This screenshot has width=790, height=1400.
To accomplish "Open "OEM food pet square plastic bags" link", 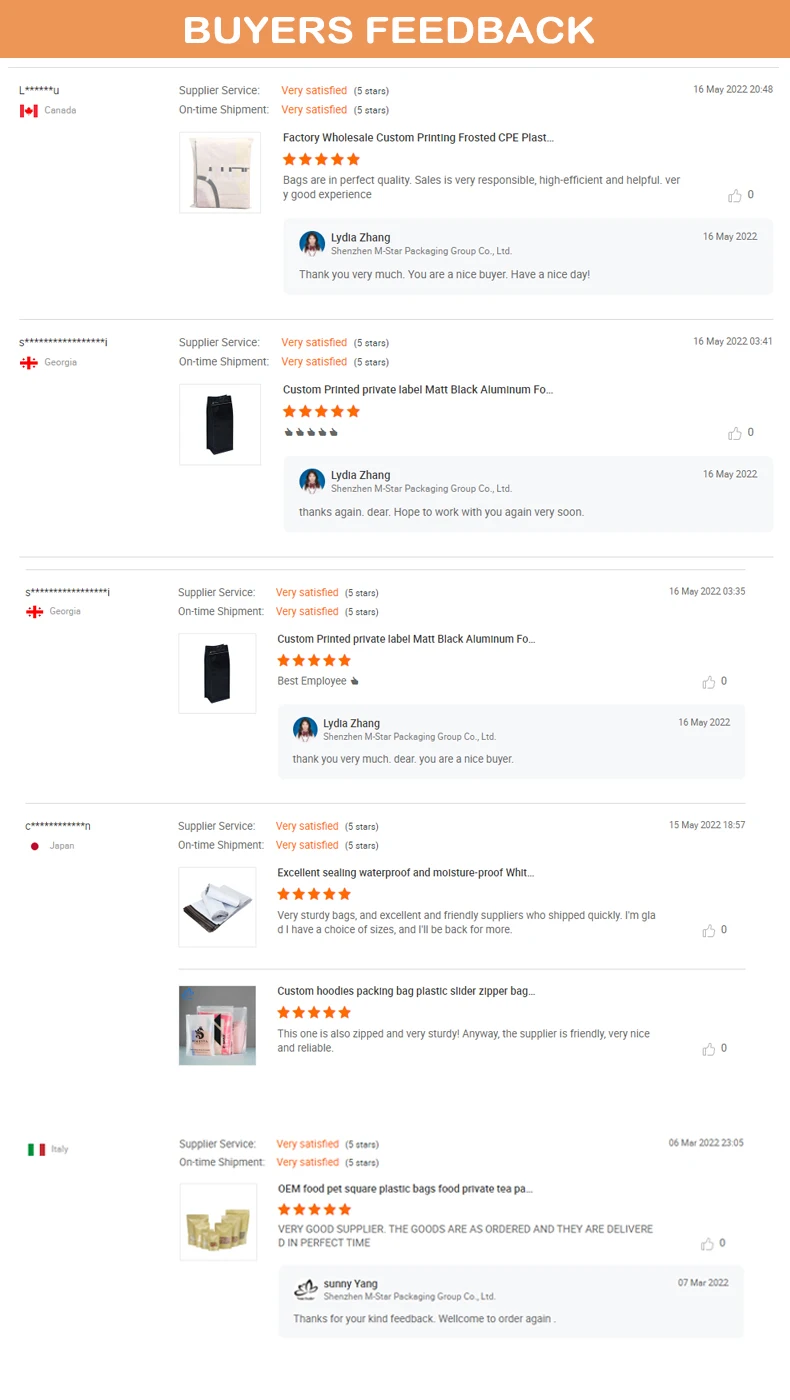I will tap(405, 1189).
